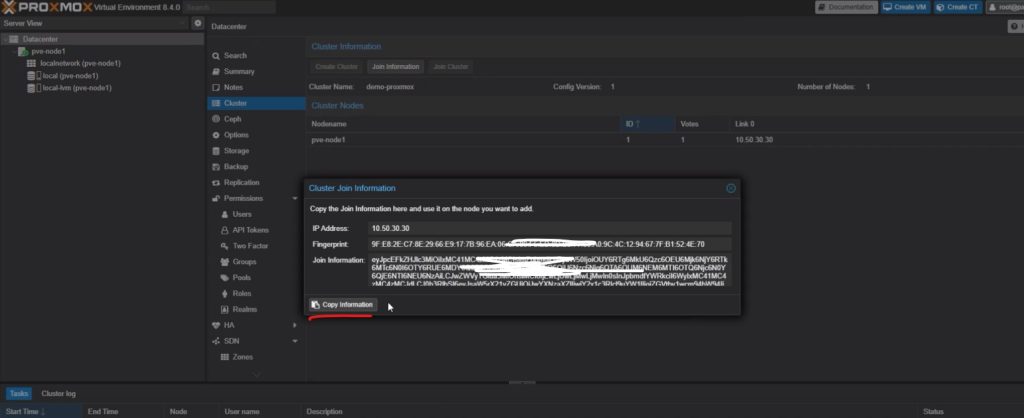This screenshot has height=418, width=1024.
Task: Select the Cluster menu item
Action: (x=256, y=103)
